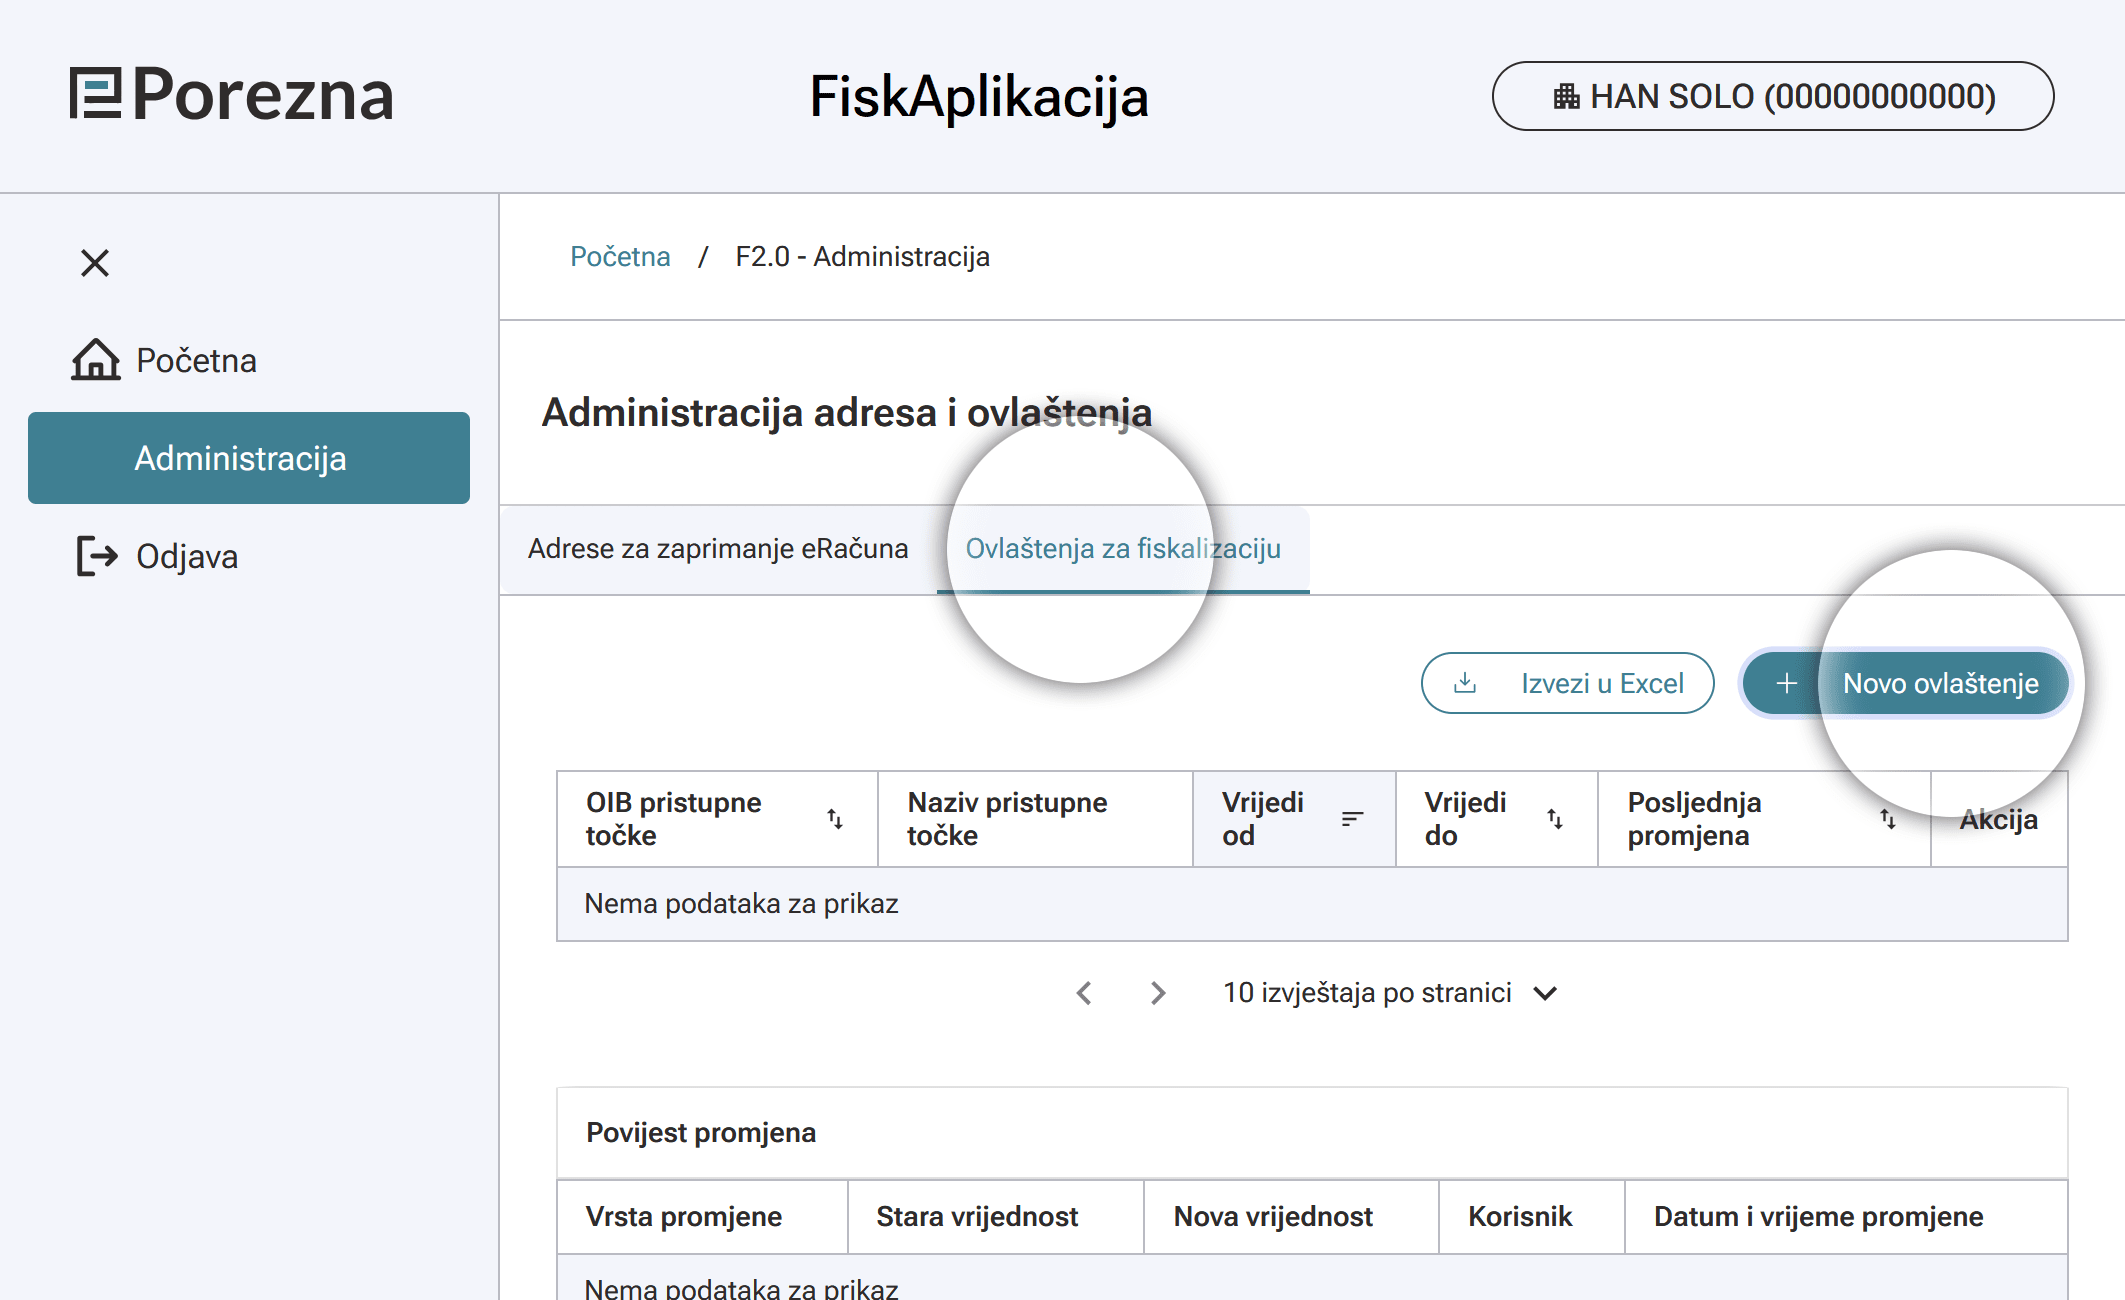The image size is (2125, 1300).
Task: Sort by Vrijedi do column
Action: (x=1555, y=819)
